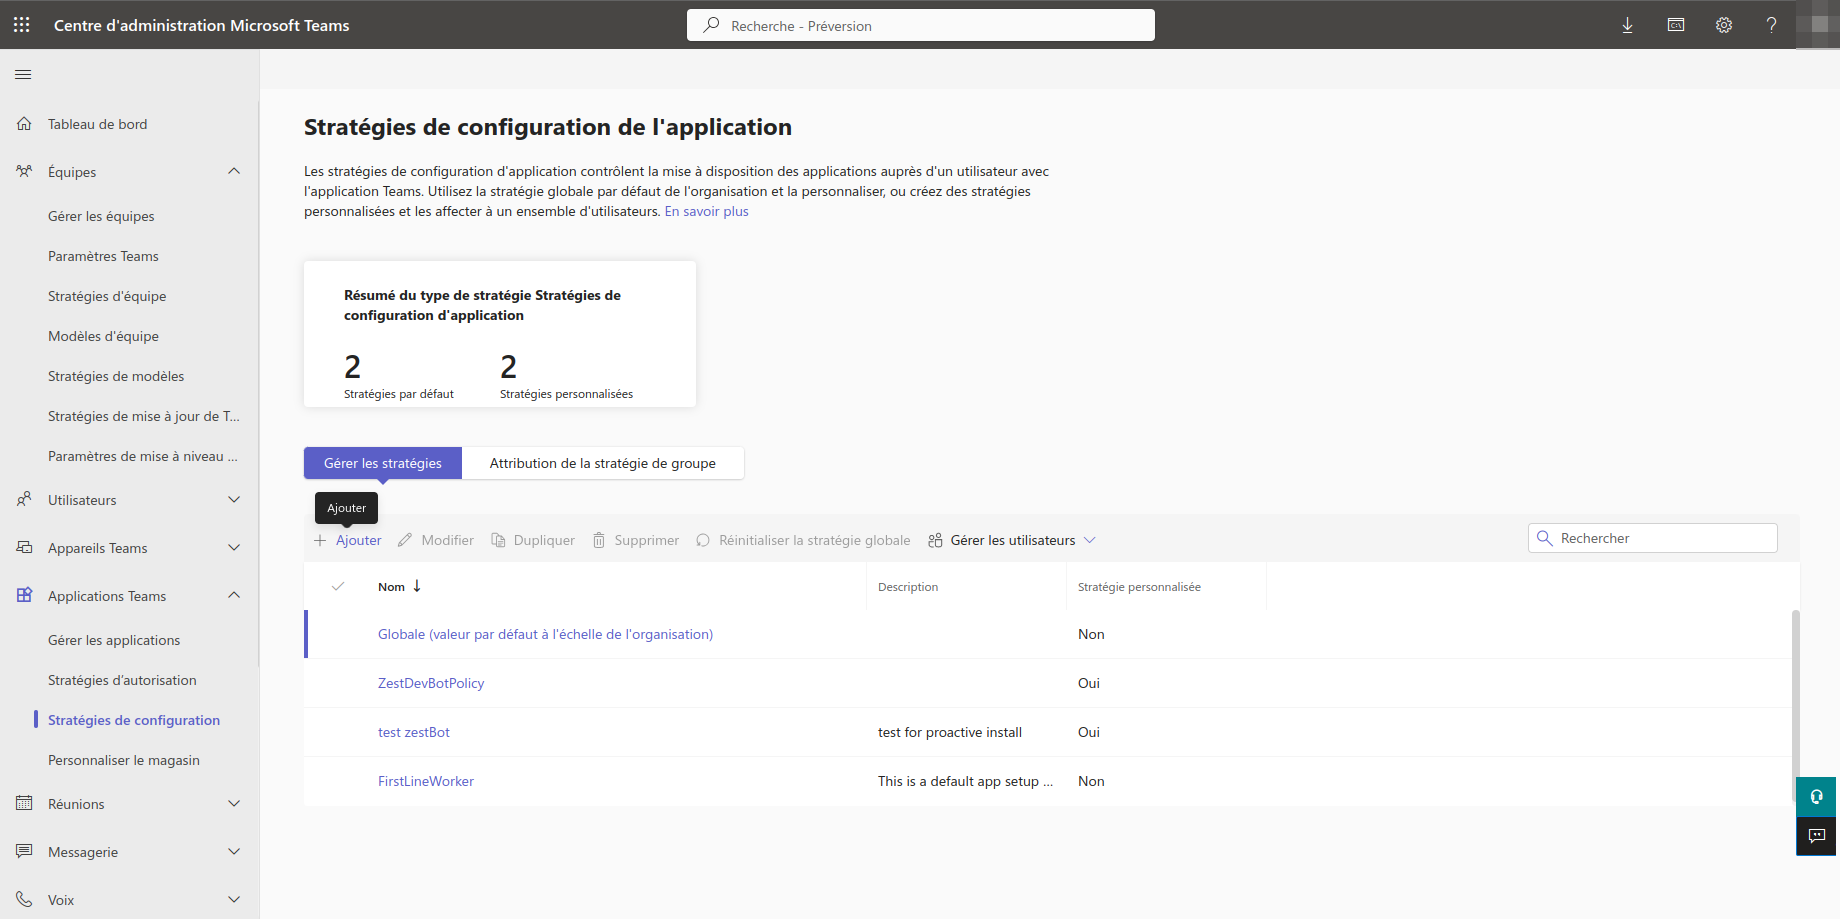Click the En savoir plus link
Image resolution: width=1840 pixels, height=919 pixels.
706,211
